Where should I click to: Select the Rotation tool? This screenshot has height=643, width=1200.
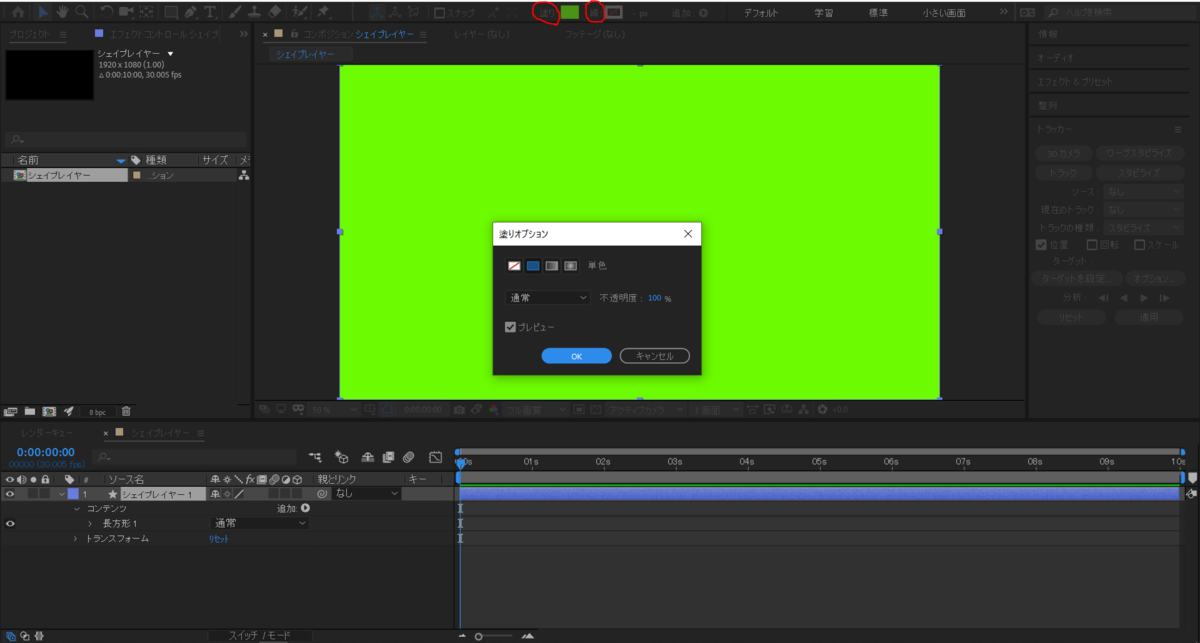click(x=105, y=12)
